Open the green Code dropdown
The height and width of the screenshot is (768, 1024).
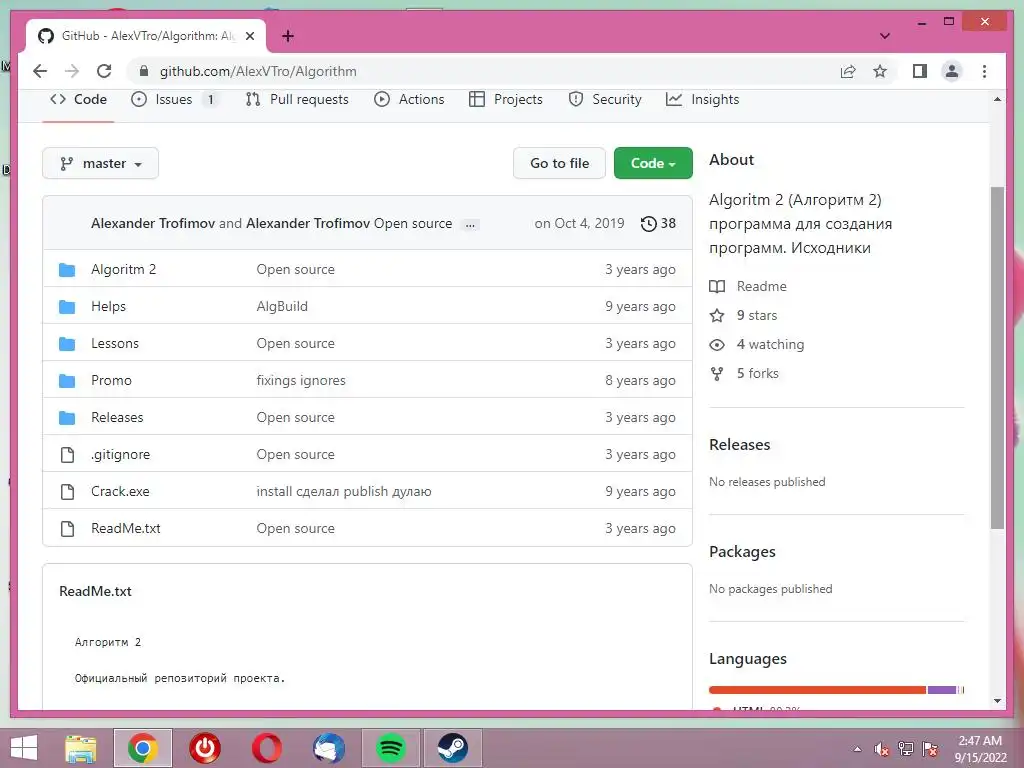[653, 163]
